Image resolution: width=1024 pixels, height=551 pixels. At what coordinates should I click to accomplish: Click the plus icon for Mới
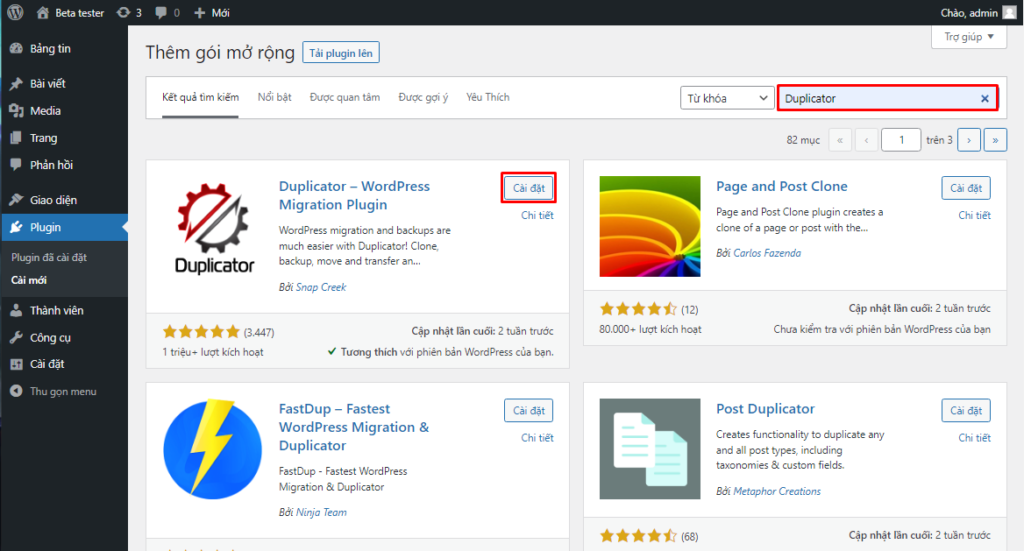tap(200, 13)
